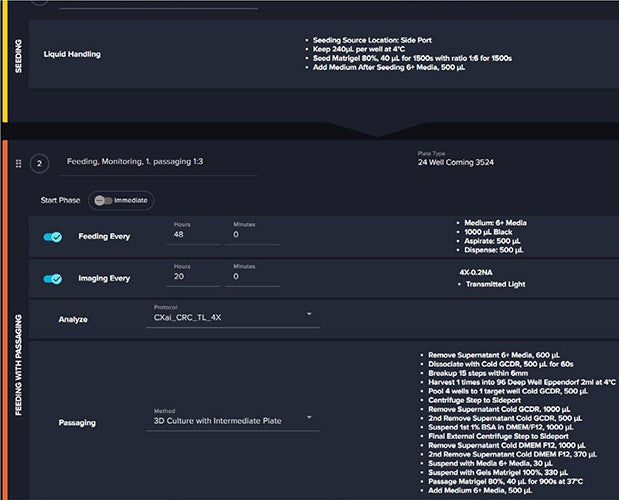Select the phase number 2 circle
The height and width of the screenshot is (500, 619).
click(x=39, y=163)
